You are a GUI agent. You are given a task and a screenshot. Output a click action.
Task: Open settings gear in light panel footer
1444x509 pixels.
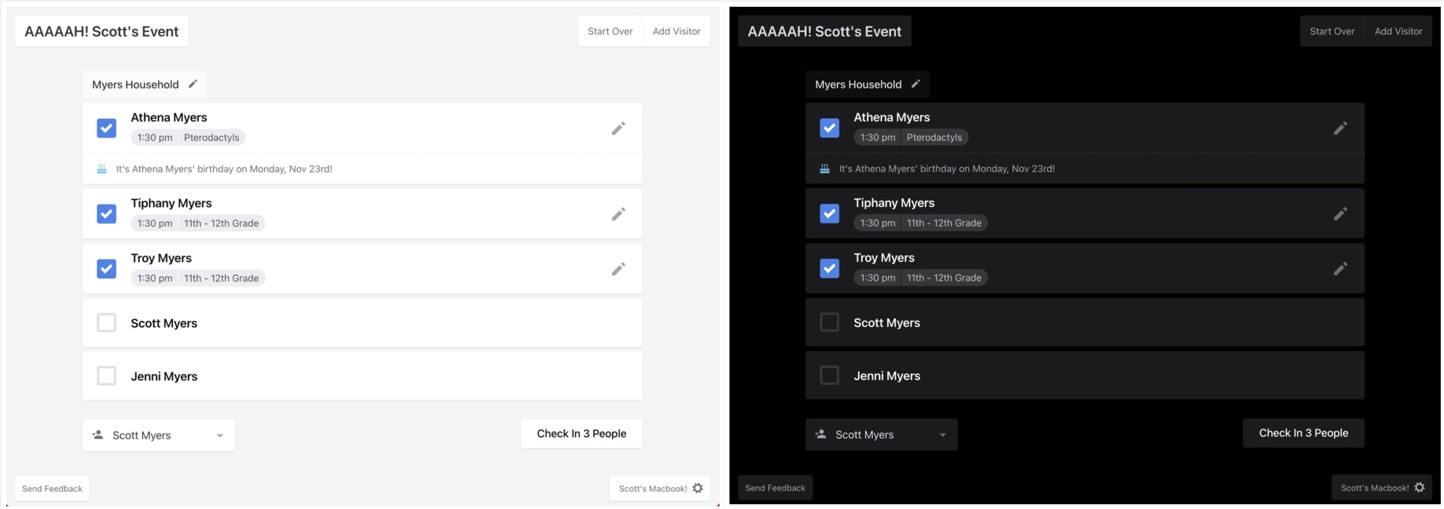tap(698, 488)
